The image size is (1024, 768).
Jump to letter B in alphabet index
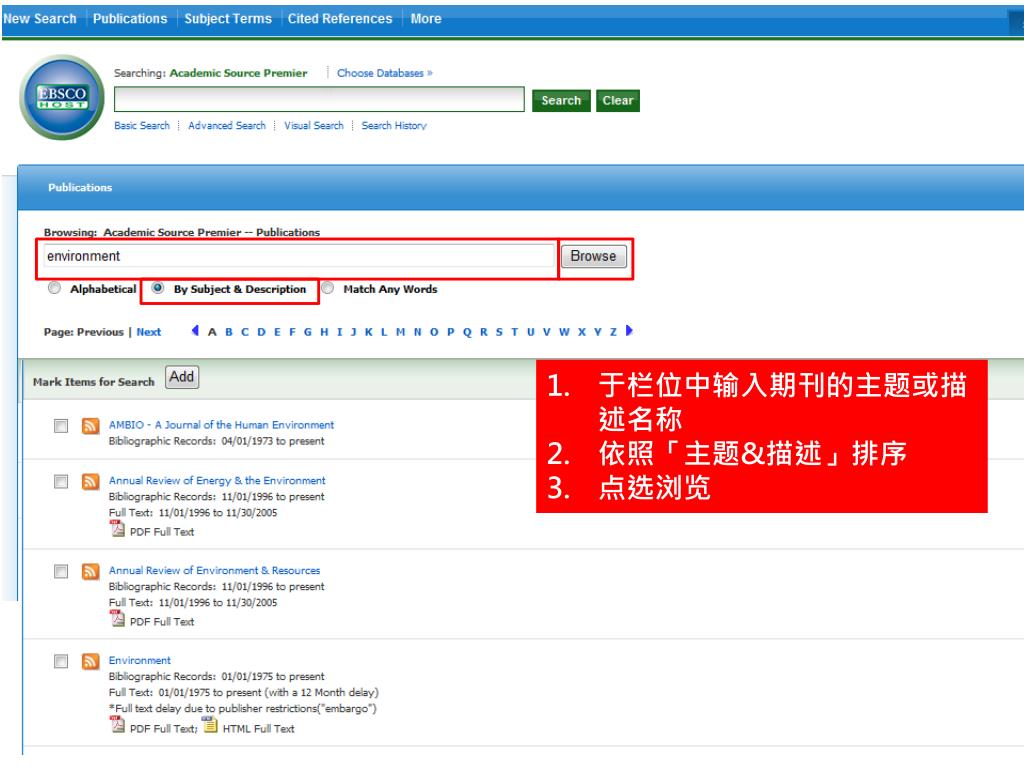[229, 332]
